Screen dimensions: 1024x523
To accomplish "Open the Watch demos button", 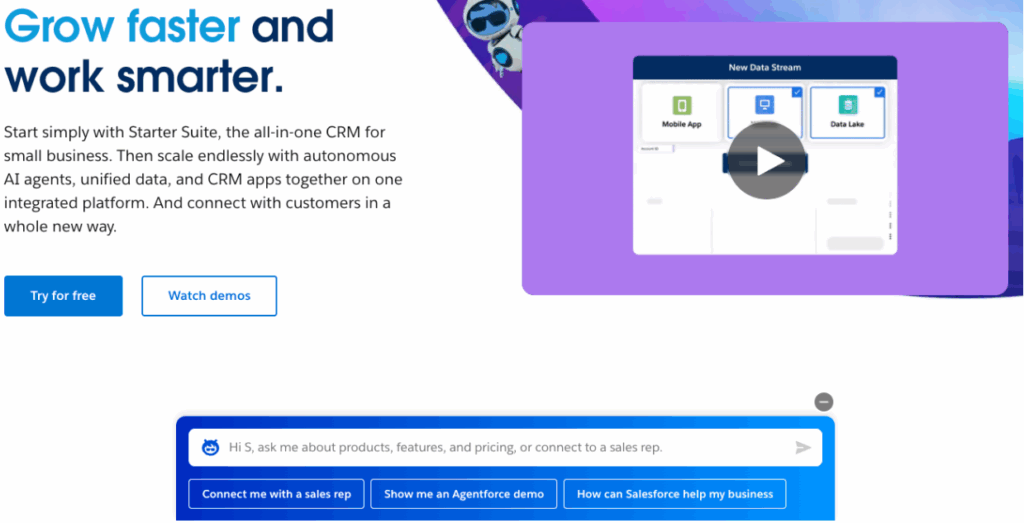I will click(209, 296).
